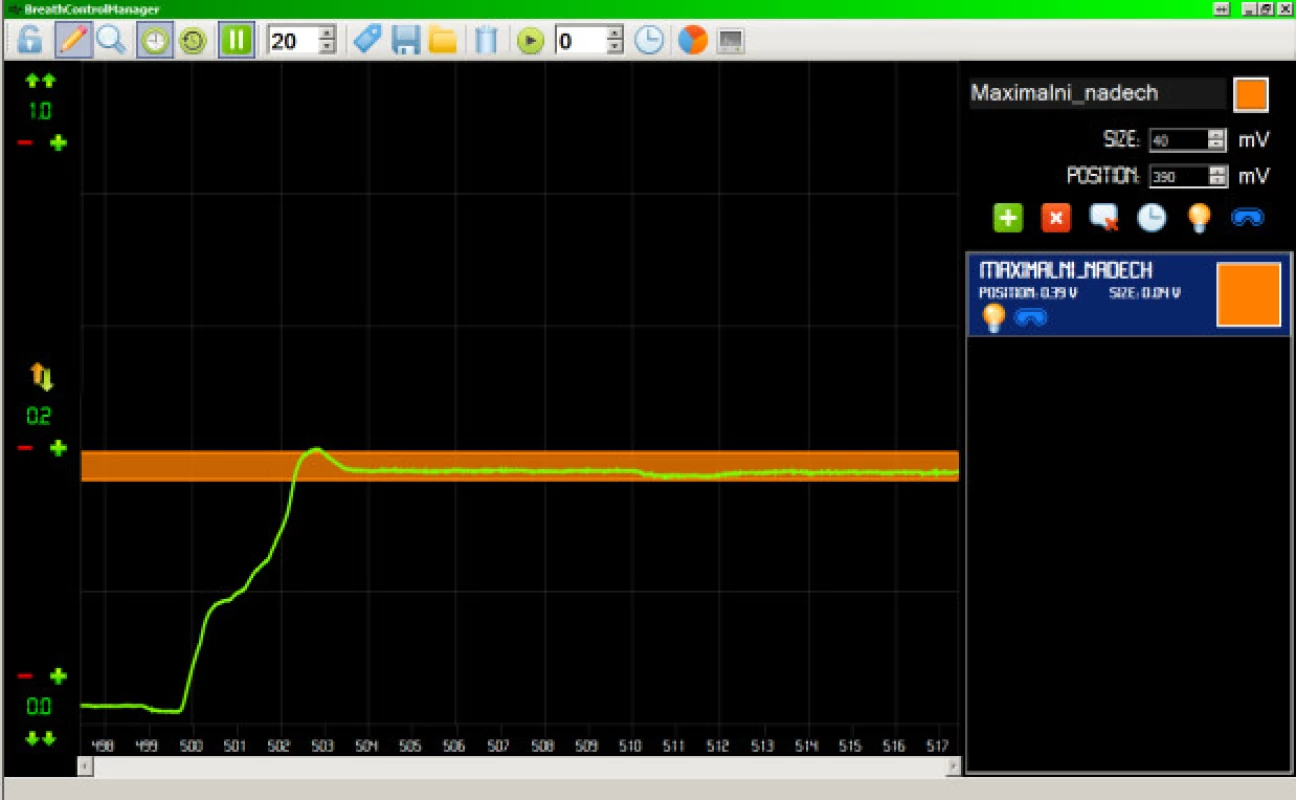Image resolution: width=1296 pixels, height=800 pixels.
Task: Toggle the green clock button in toolbar
Action: coord(155,40)
